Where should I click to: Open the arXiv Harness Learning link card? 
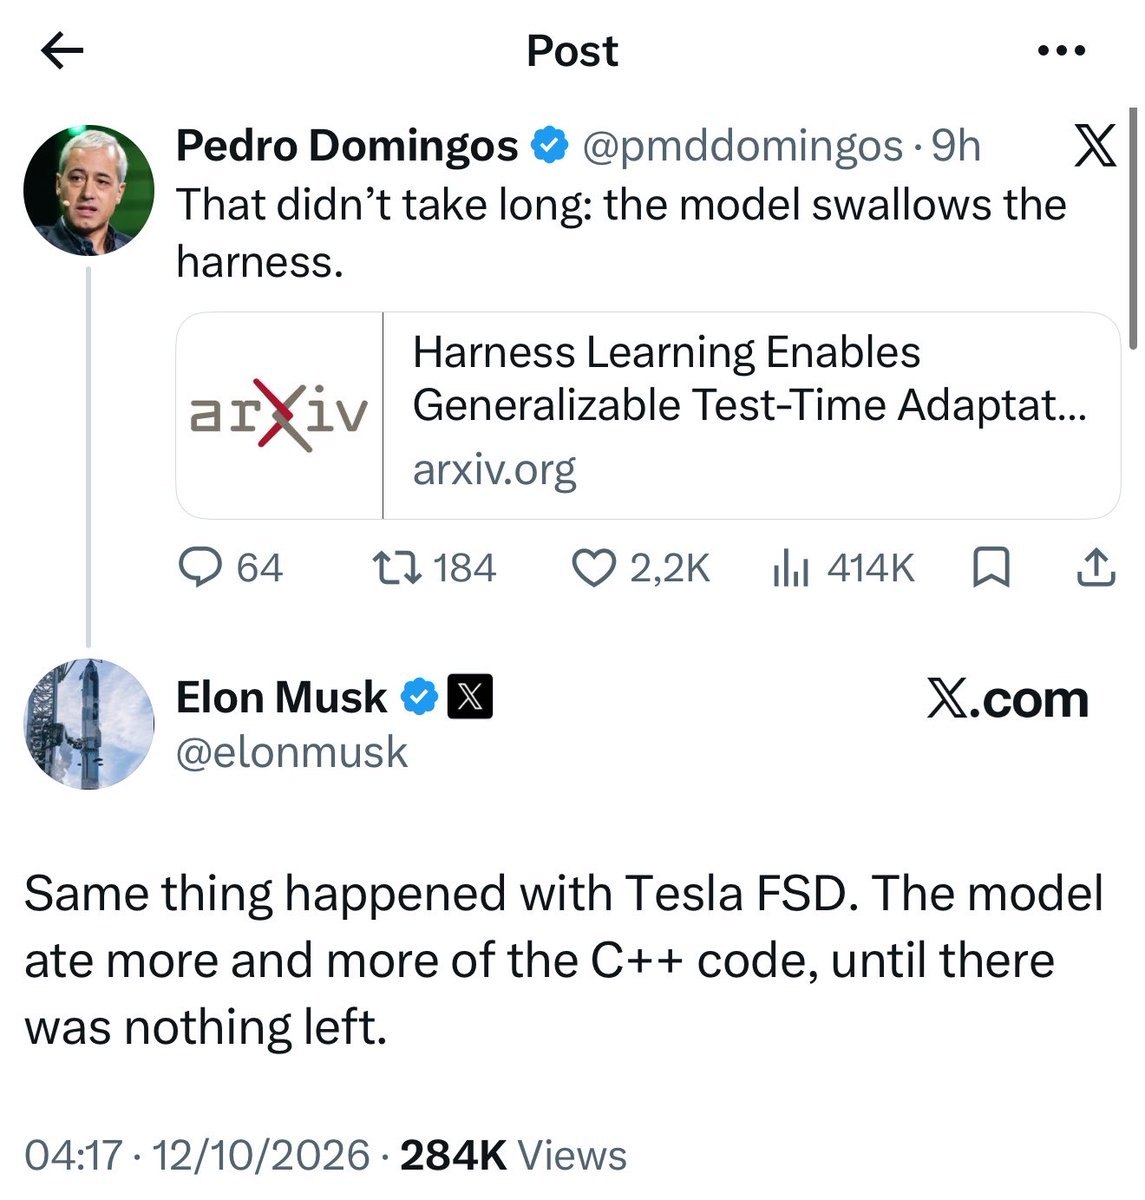(x=648, y=415)
